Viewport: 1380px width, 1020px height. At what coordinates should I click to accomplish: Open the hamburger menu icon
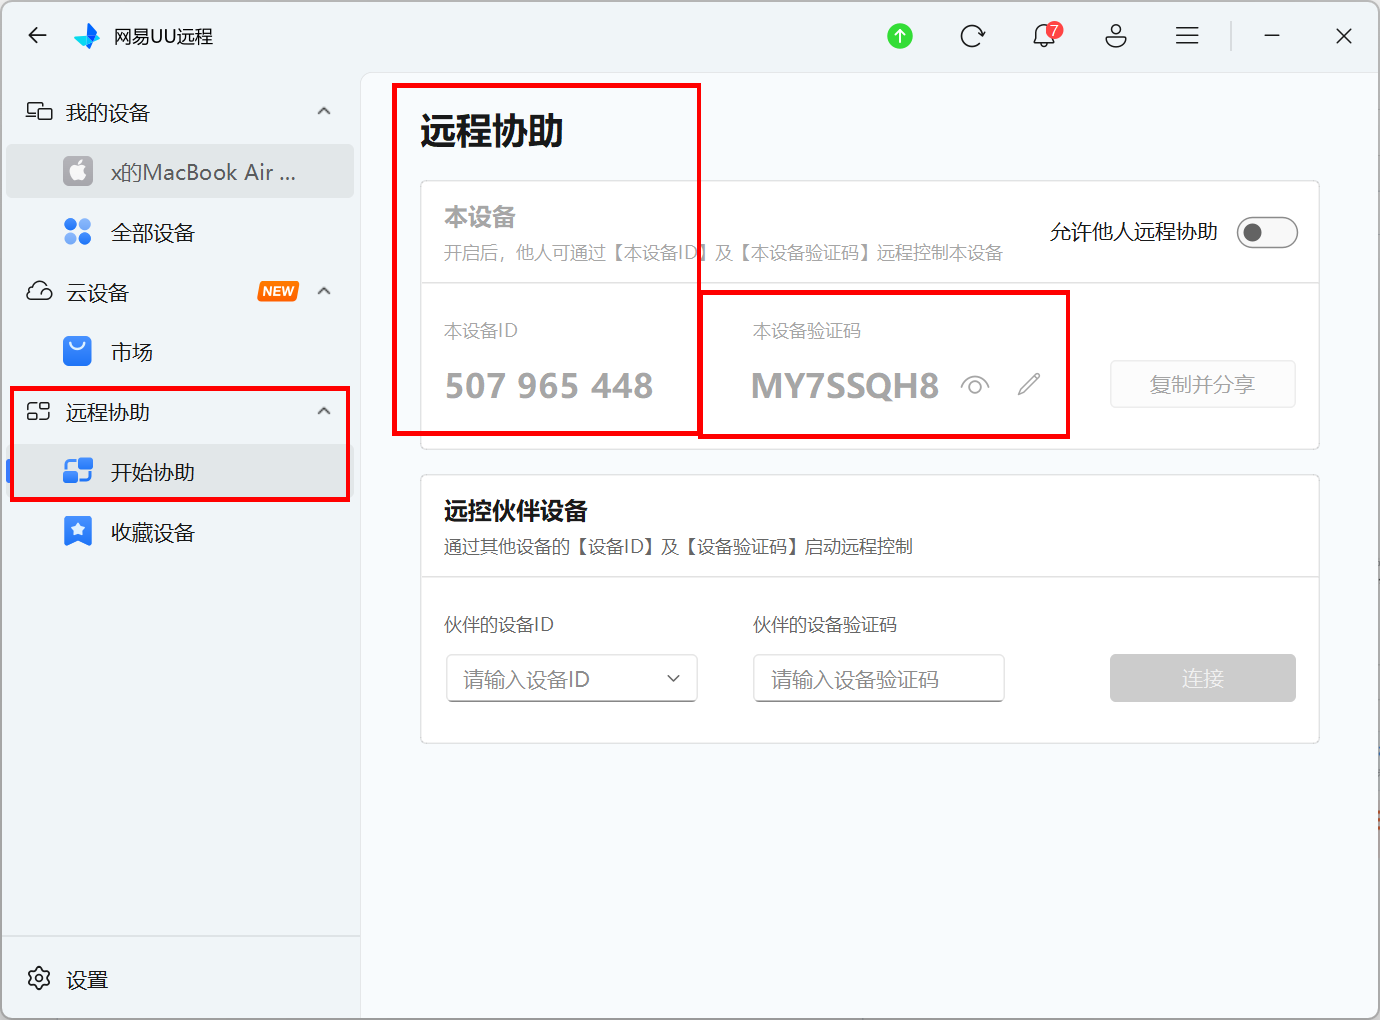1187,37
